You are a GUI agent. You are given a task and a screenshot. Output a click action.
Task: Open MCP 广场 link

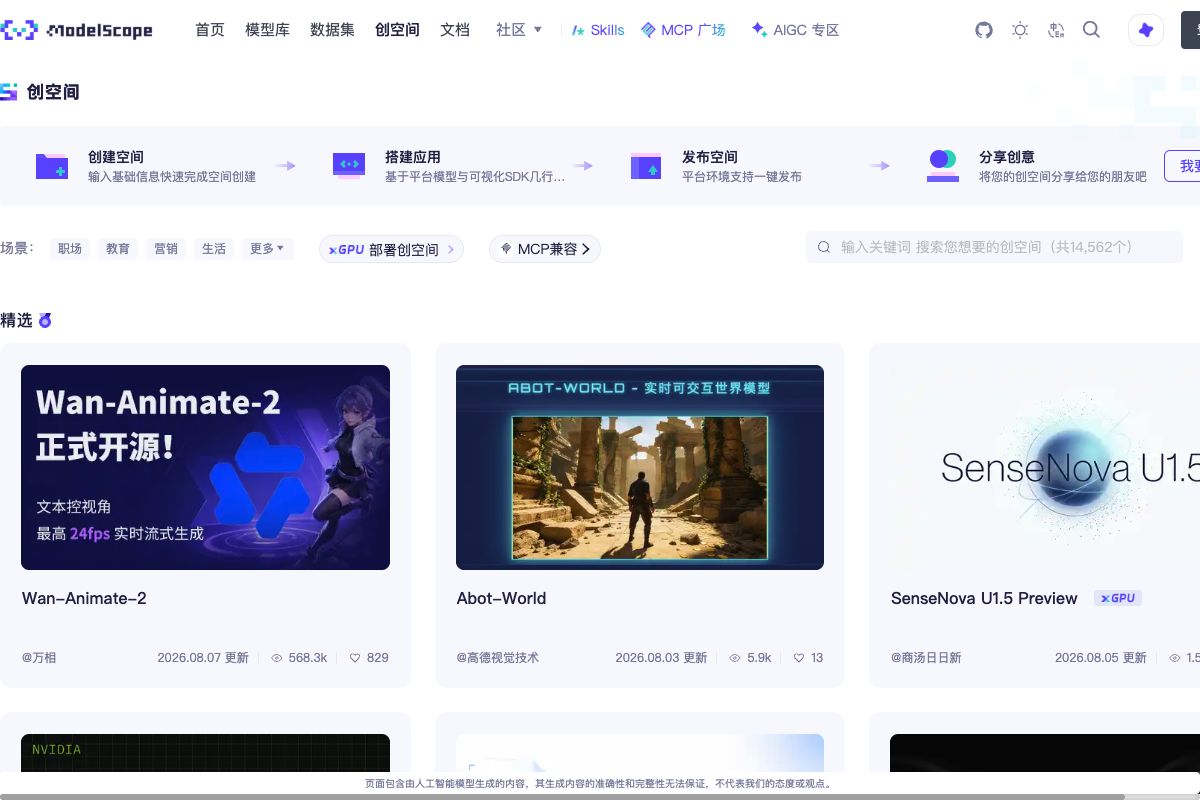(x=684, y=30)
